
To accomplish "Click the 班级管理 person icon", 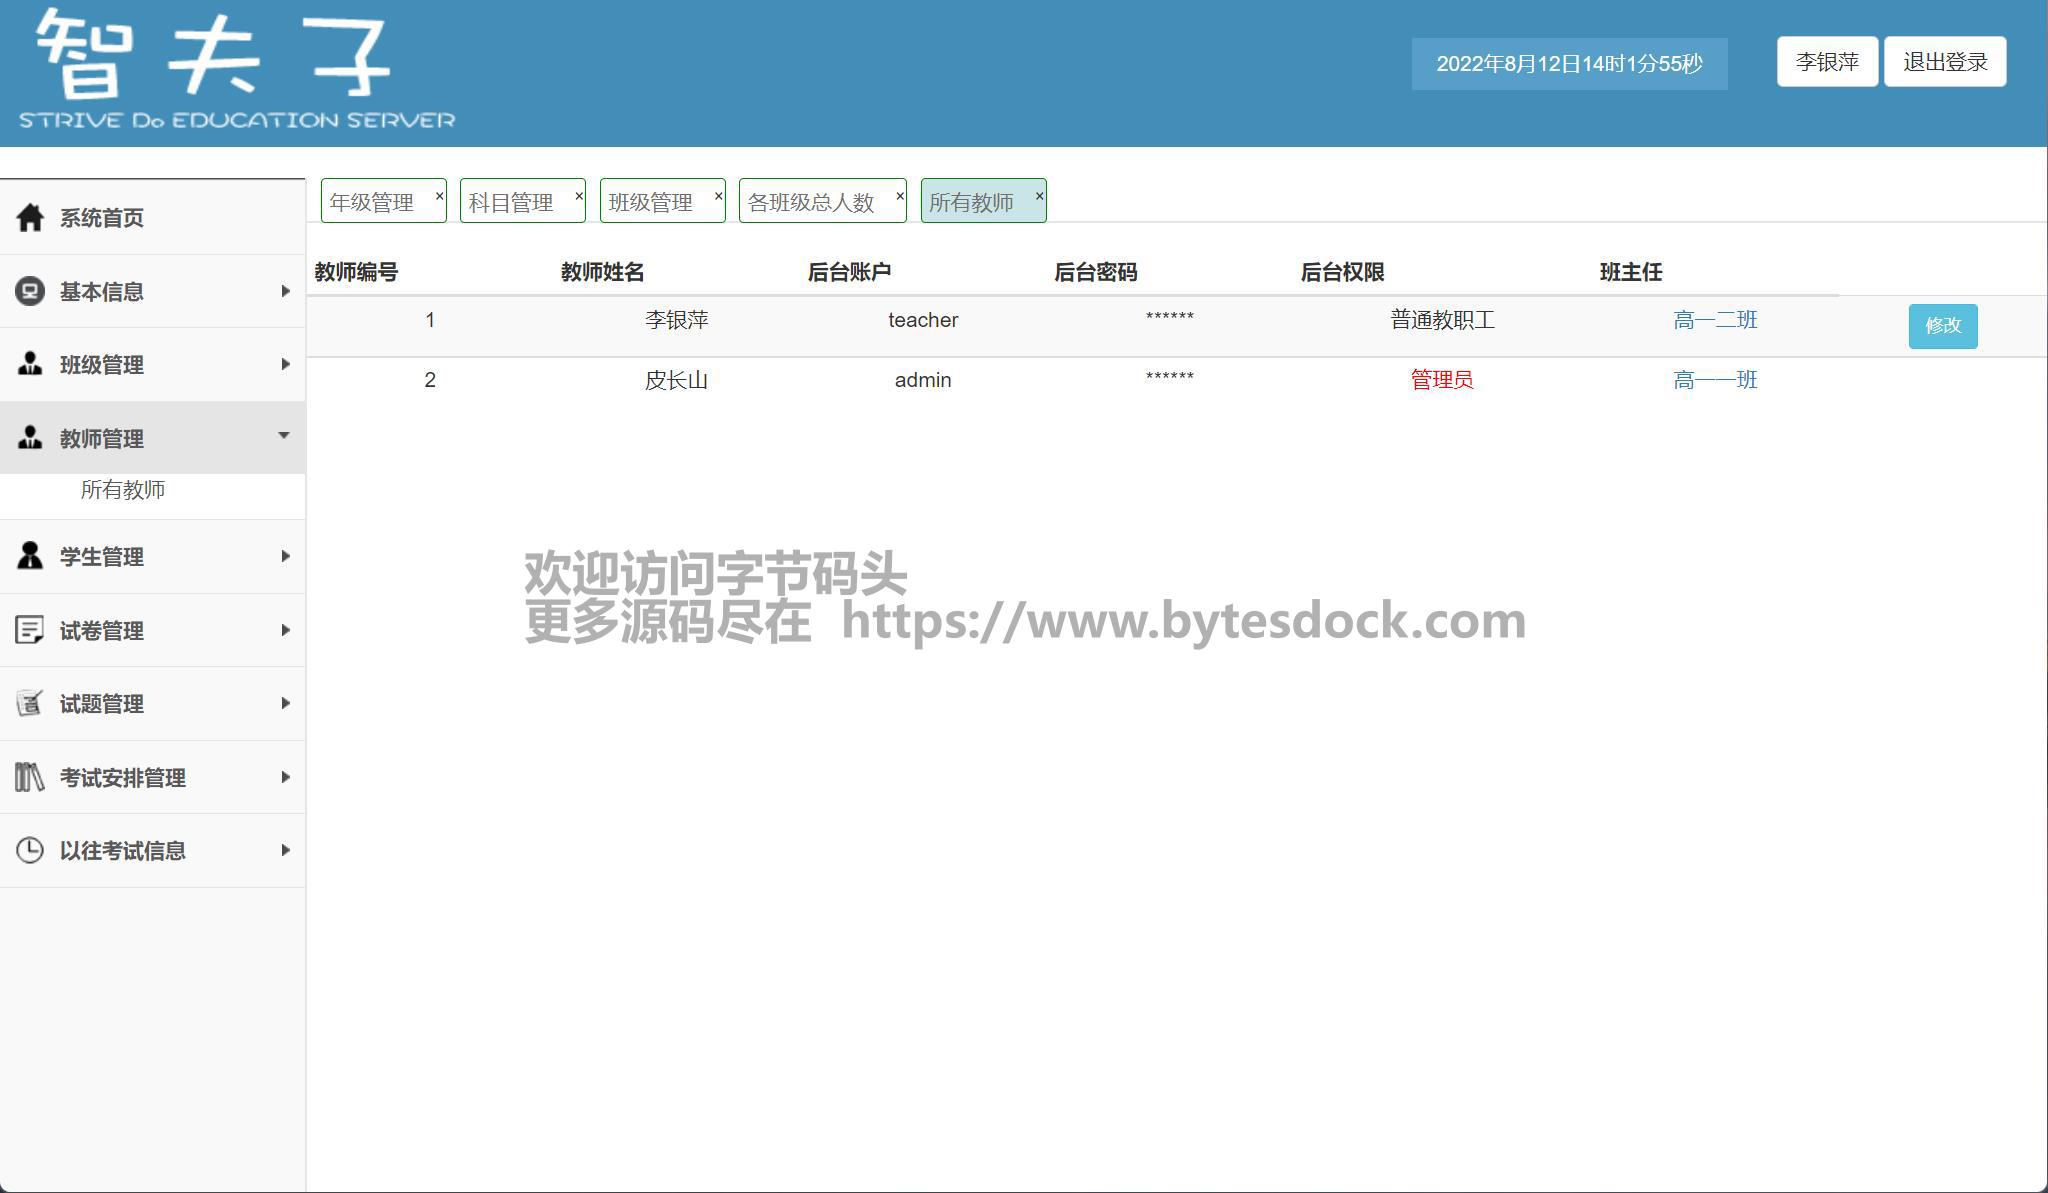I will tap(30, 364).
